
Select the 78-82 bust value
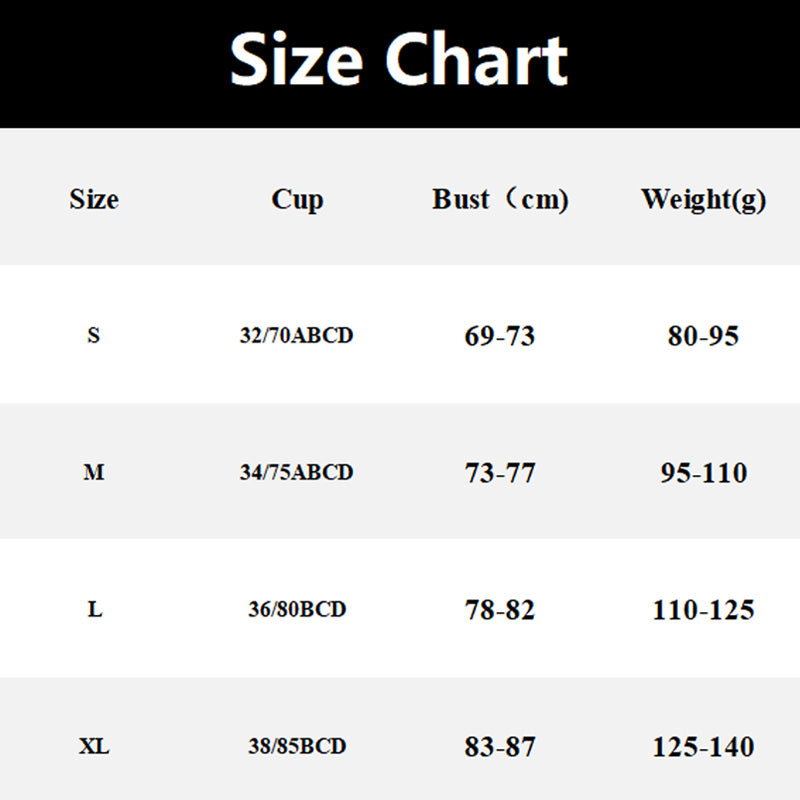click(x=500, y=609)
